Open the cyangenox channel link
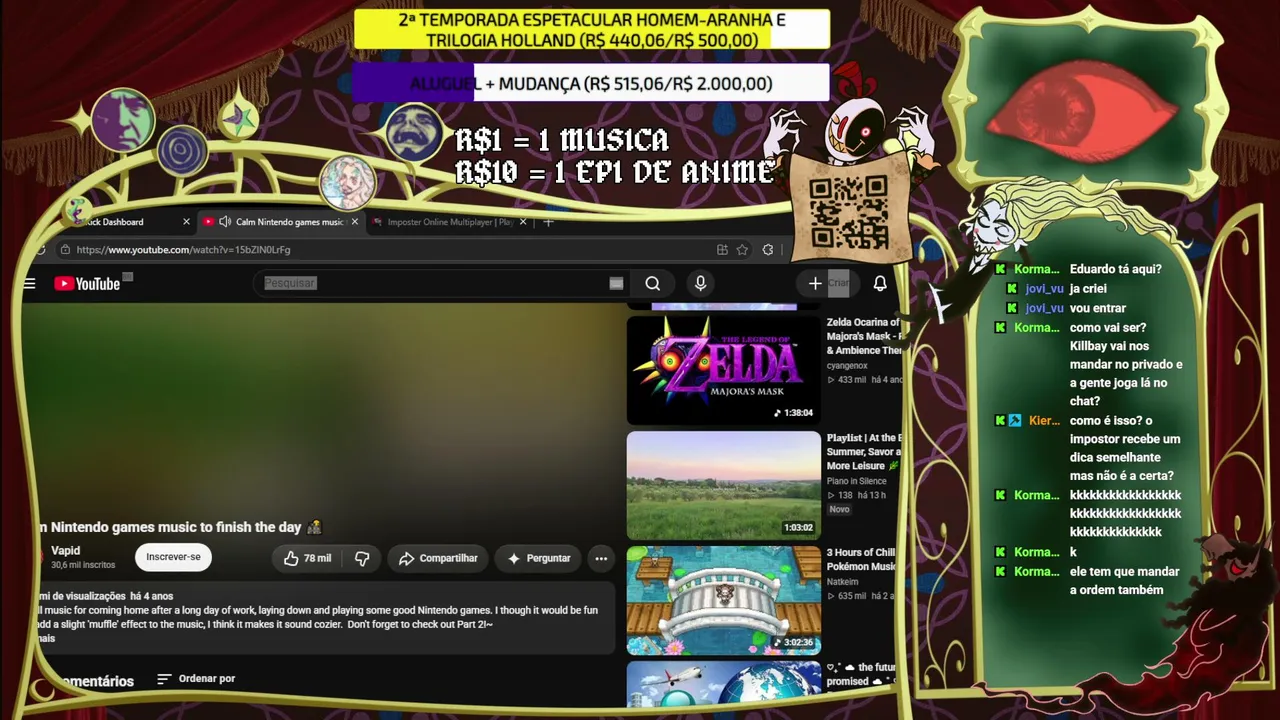This screenshot has width=1280, height=720. coord(849,366)
